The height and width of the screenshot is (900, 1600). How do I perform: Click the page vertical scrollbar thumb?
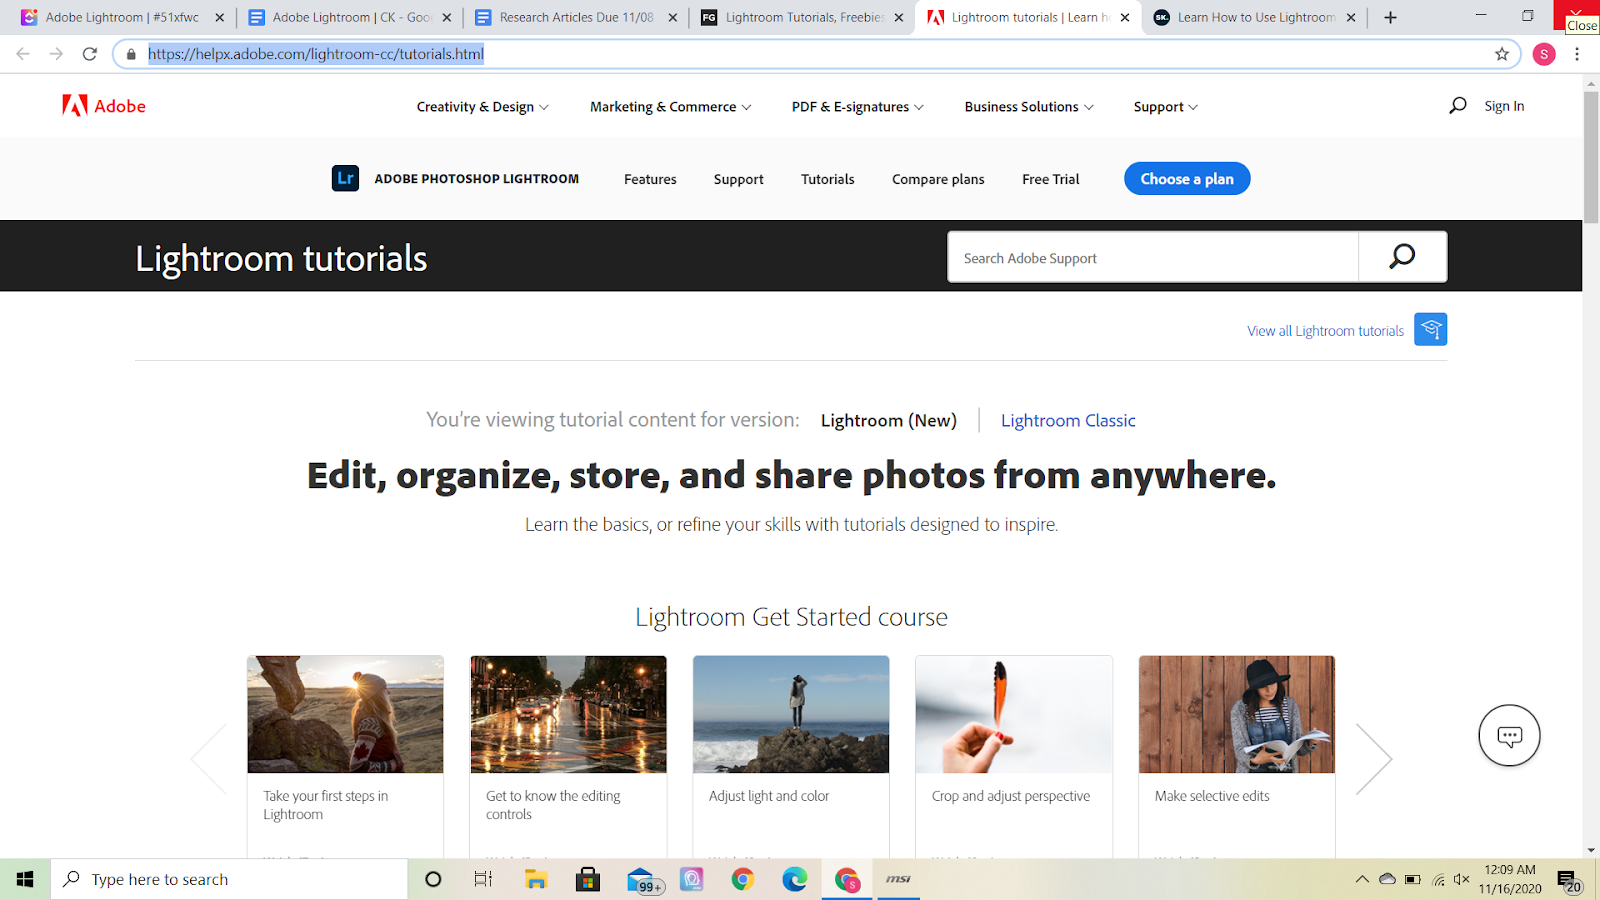[x=1591, y=157]
